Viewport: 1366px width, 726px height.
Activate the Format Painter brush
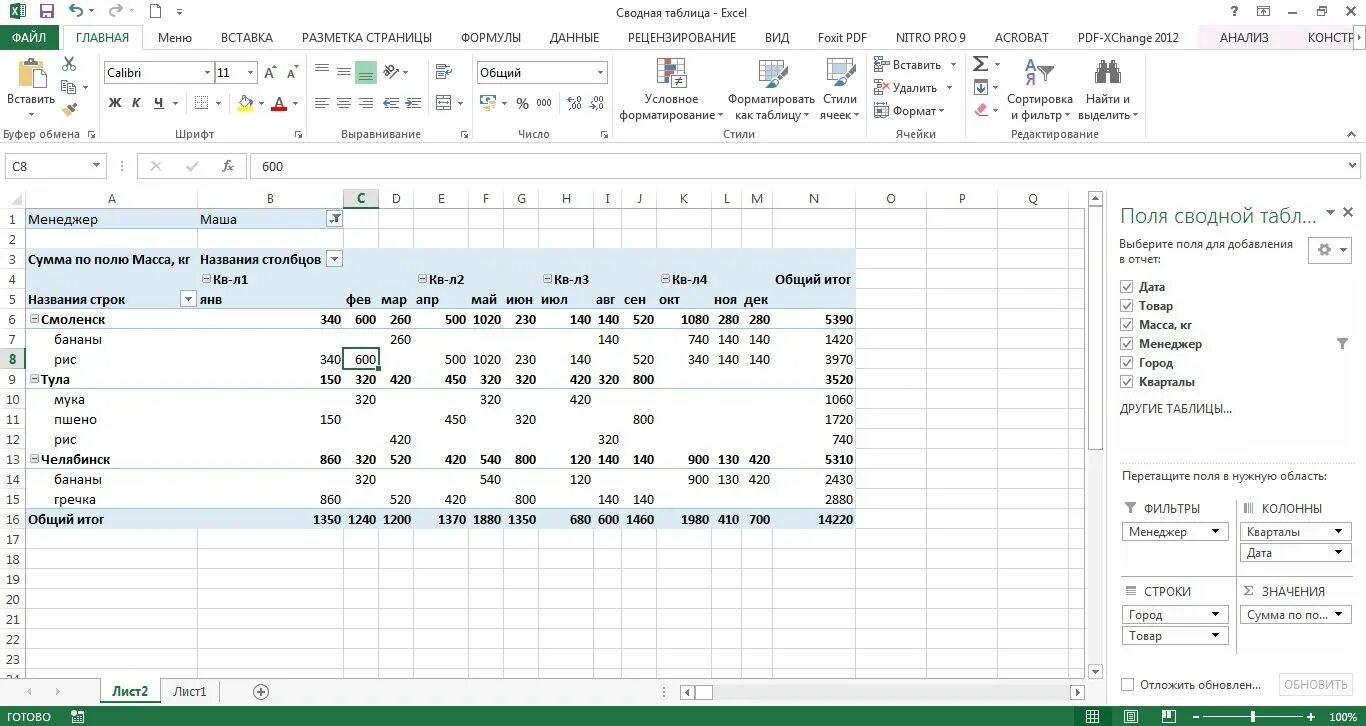[69, 110]
